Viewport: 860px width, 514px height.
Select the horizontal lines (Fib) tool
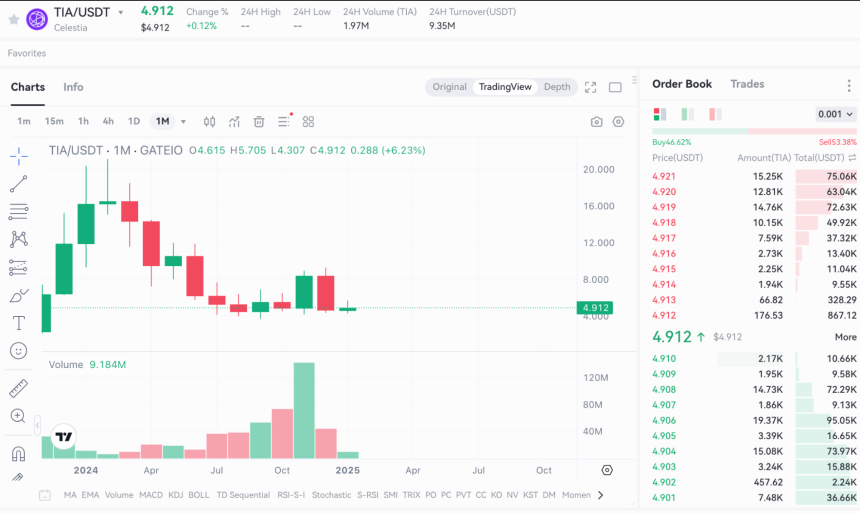[19, 211]
